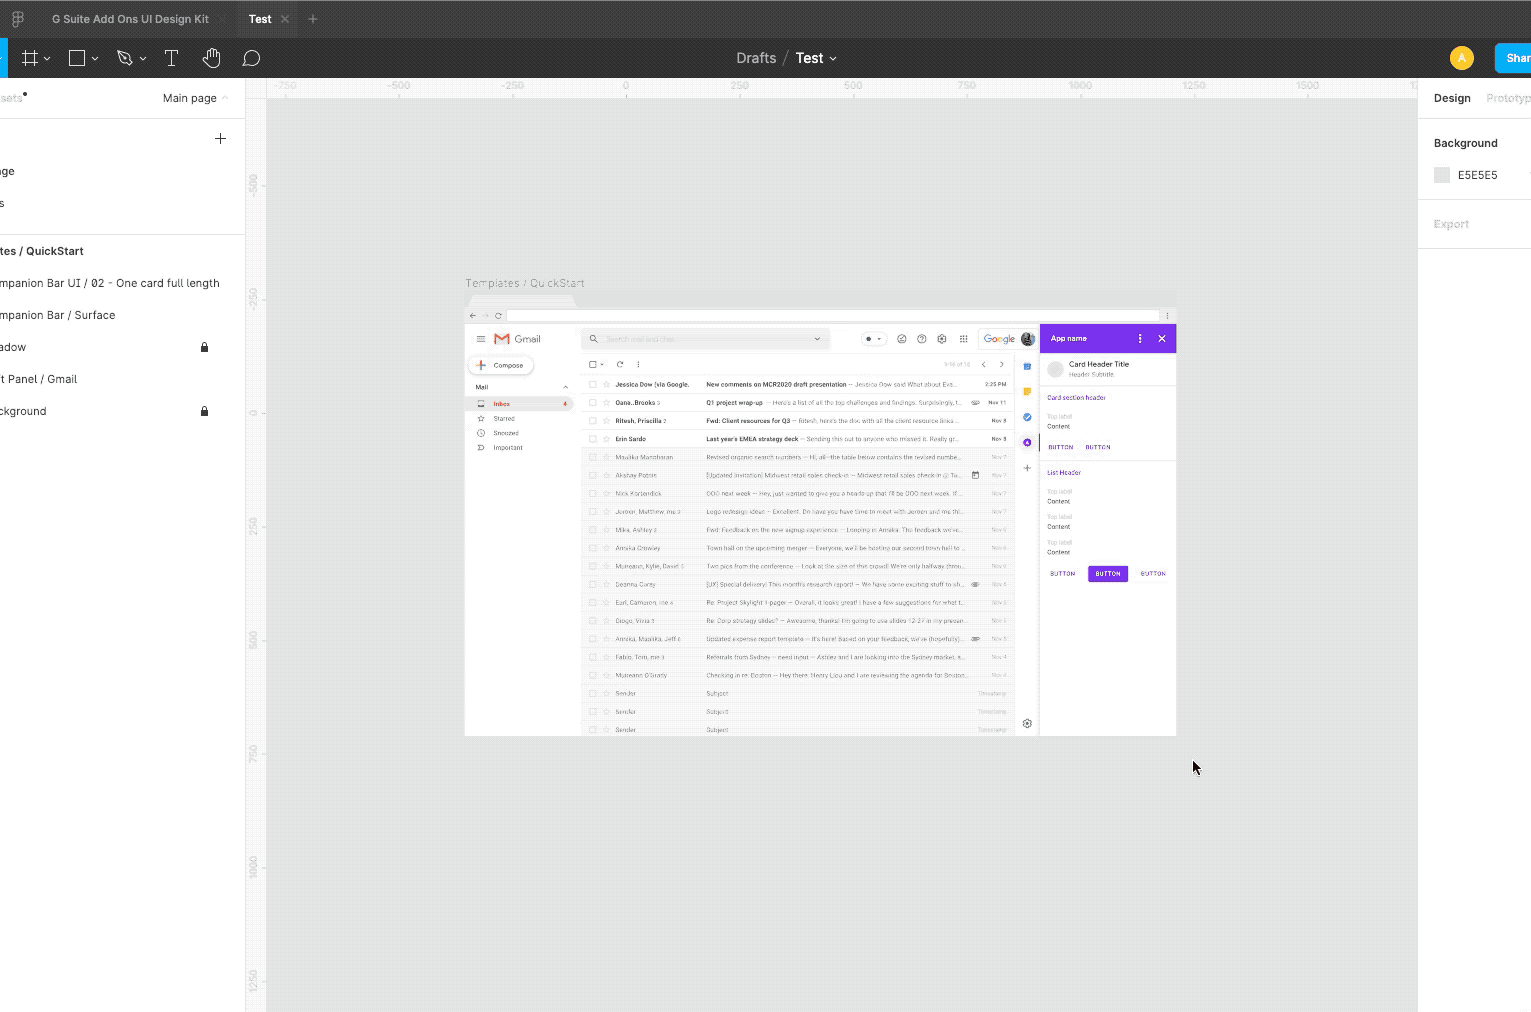Collapse the Mail section chevron in Gmail sidebar
Viewport: 1531px width, 1012px height.
click(x=565, y=387)
